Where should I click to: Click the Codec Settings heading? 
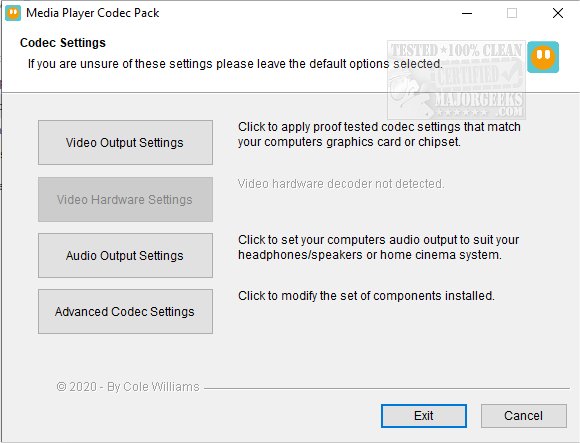pyautogui.click(x=63, y=43)
